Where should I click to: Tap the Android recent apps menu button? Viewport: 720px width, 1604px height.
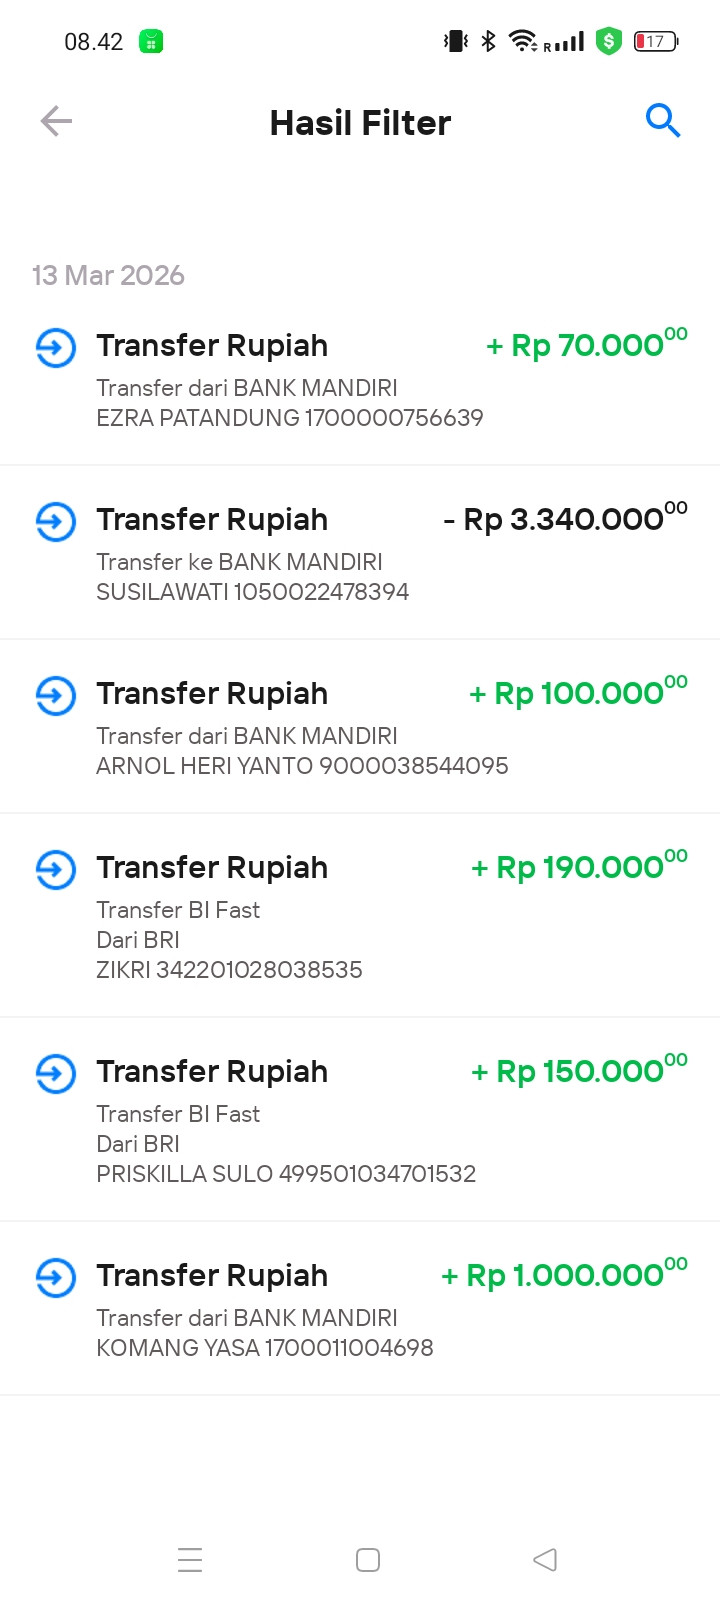190,1560
